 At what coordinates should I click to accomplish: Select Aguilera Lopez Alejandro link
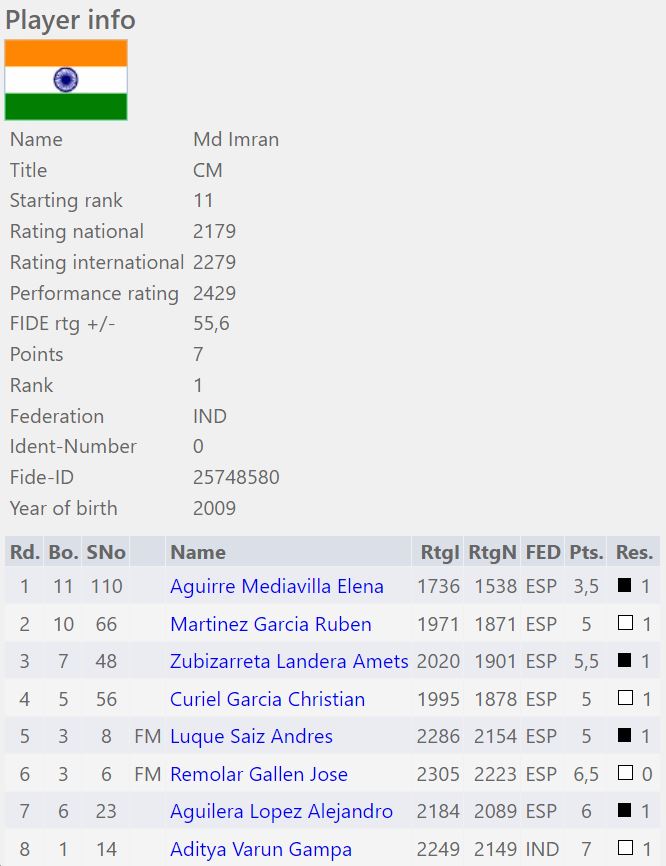(x=281, y=812)
